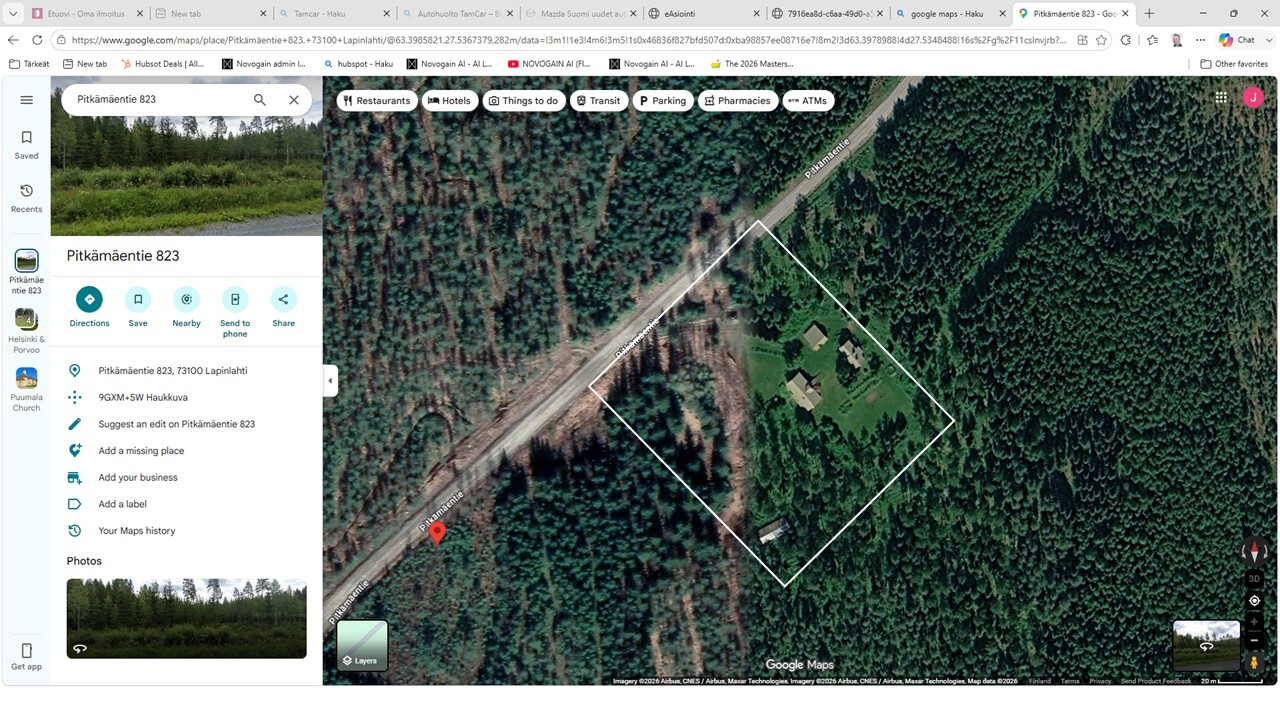Viewport: 1280px width, 720px height.
Task: Clear the Pitkämäentie 823 search
Action: tap(294, 100)
